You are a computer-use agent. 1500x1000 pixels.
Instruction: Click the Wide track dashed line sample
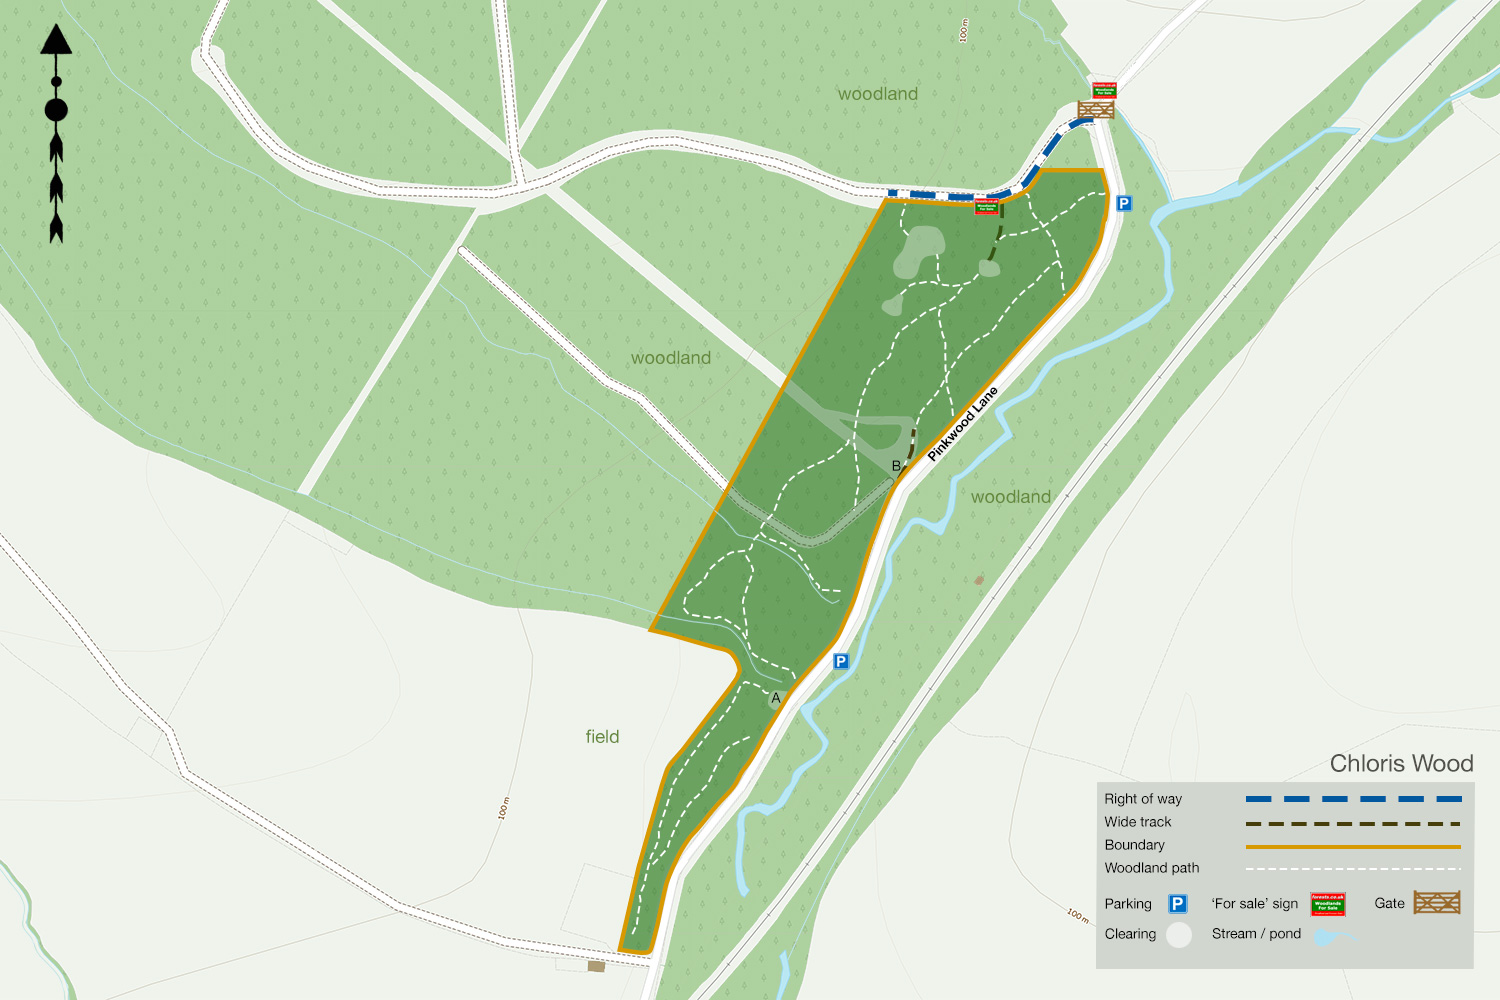click(1354, 824)
